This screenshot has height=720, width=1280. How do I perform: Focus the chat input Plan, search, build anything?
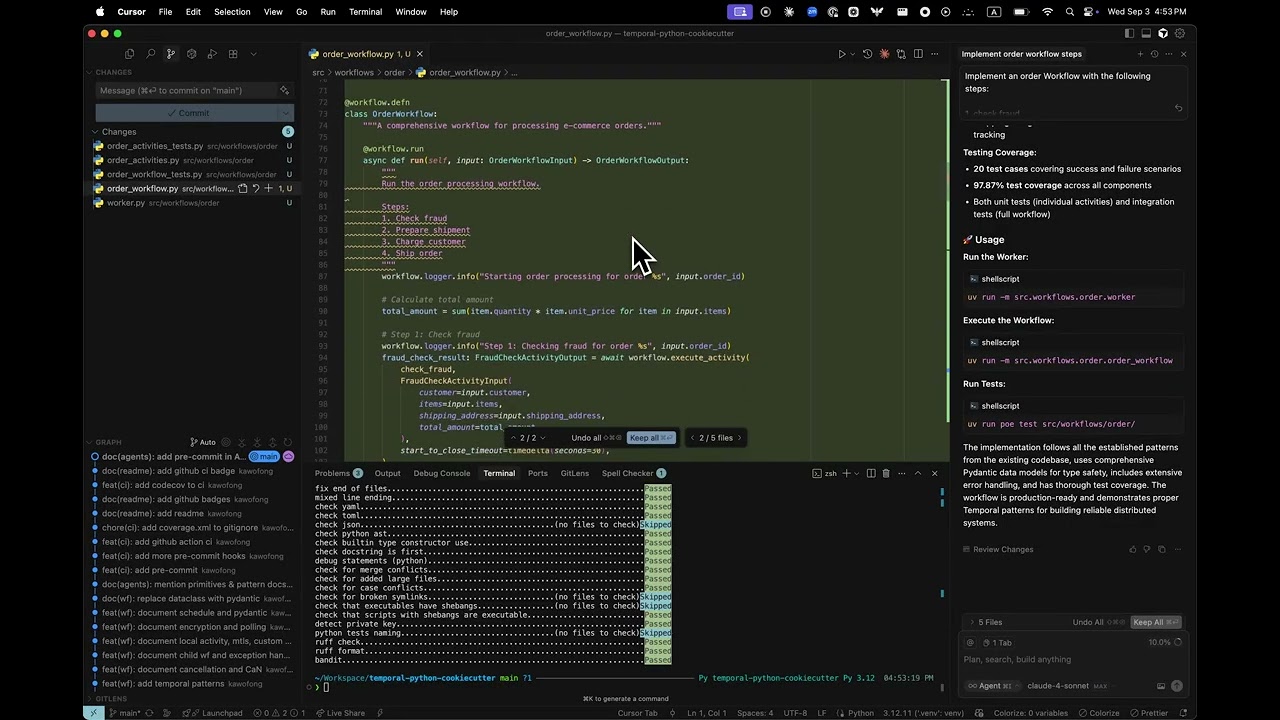pos(1075,659)
